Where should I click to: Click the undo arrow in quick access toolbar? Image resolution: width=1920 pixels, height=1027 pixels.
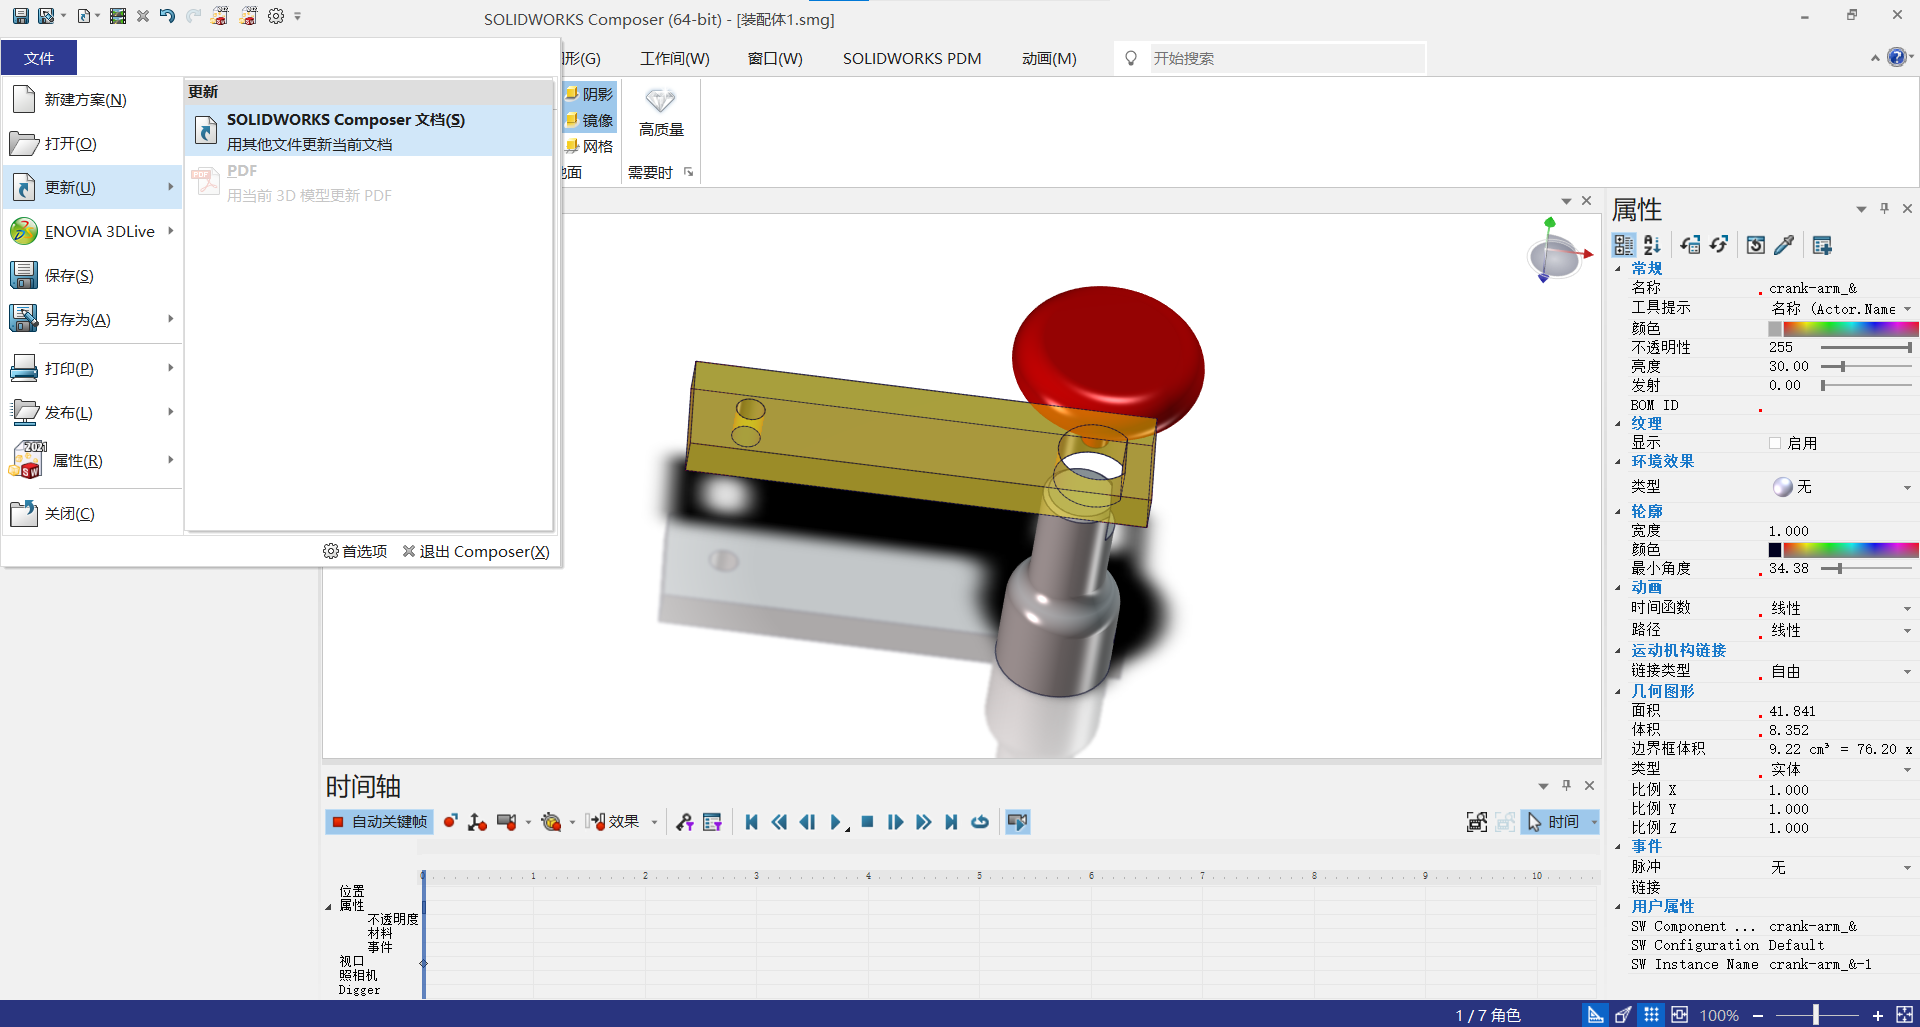click(x=167, y=16)
